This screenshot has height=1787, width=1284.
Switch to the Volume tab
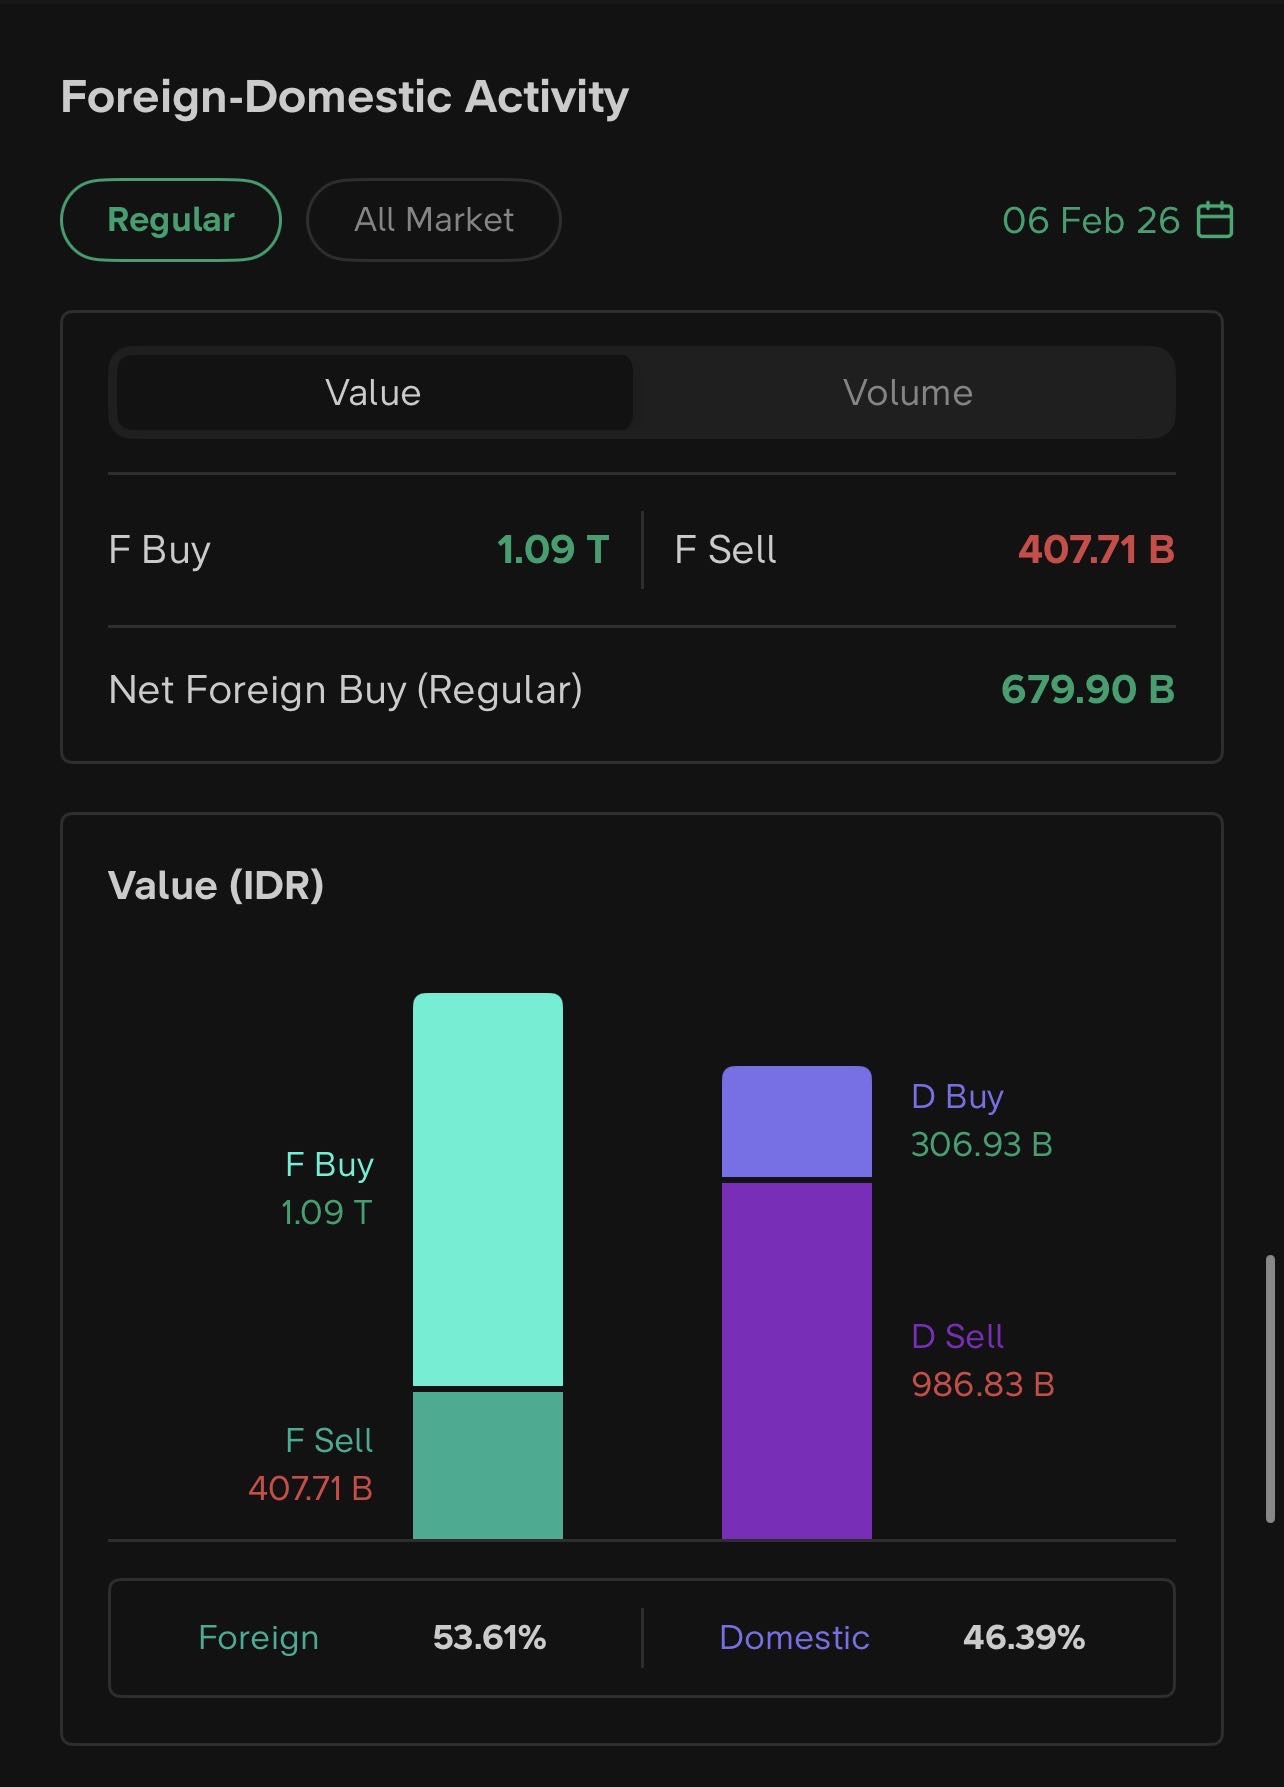tap(907, 393)
